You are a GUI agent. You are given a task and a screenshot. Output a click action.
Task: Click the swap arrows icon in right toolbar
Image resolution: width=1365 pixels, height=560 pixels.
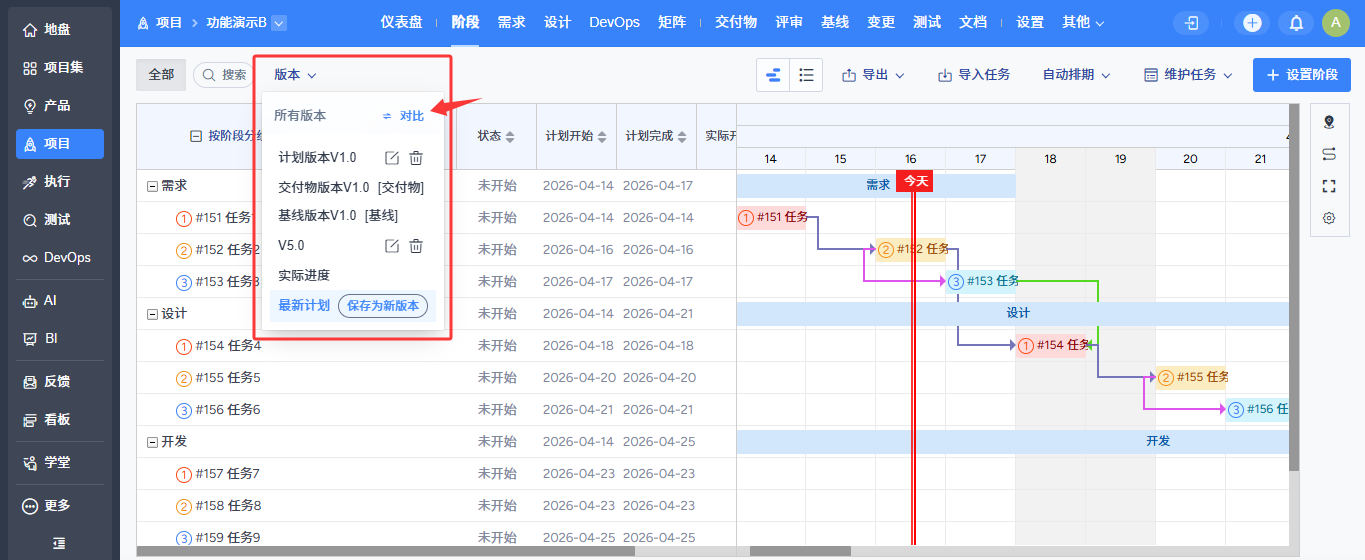coord(1329,154)
